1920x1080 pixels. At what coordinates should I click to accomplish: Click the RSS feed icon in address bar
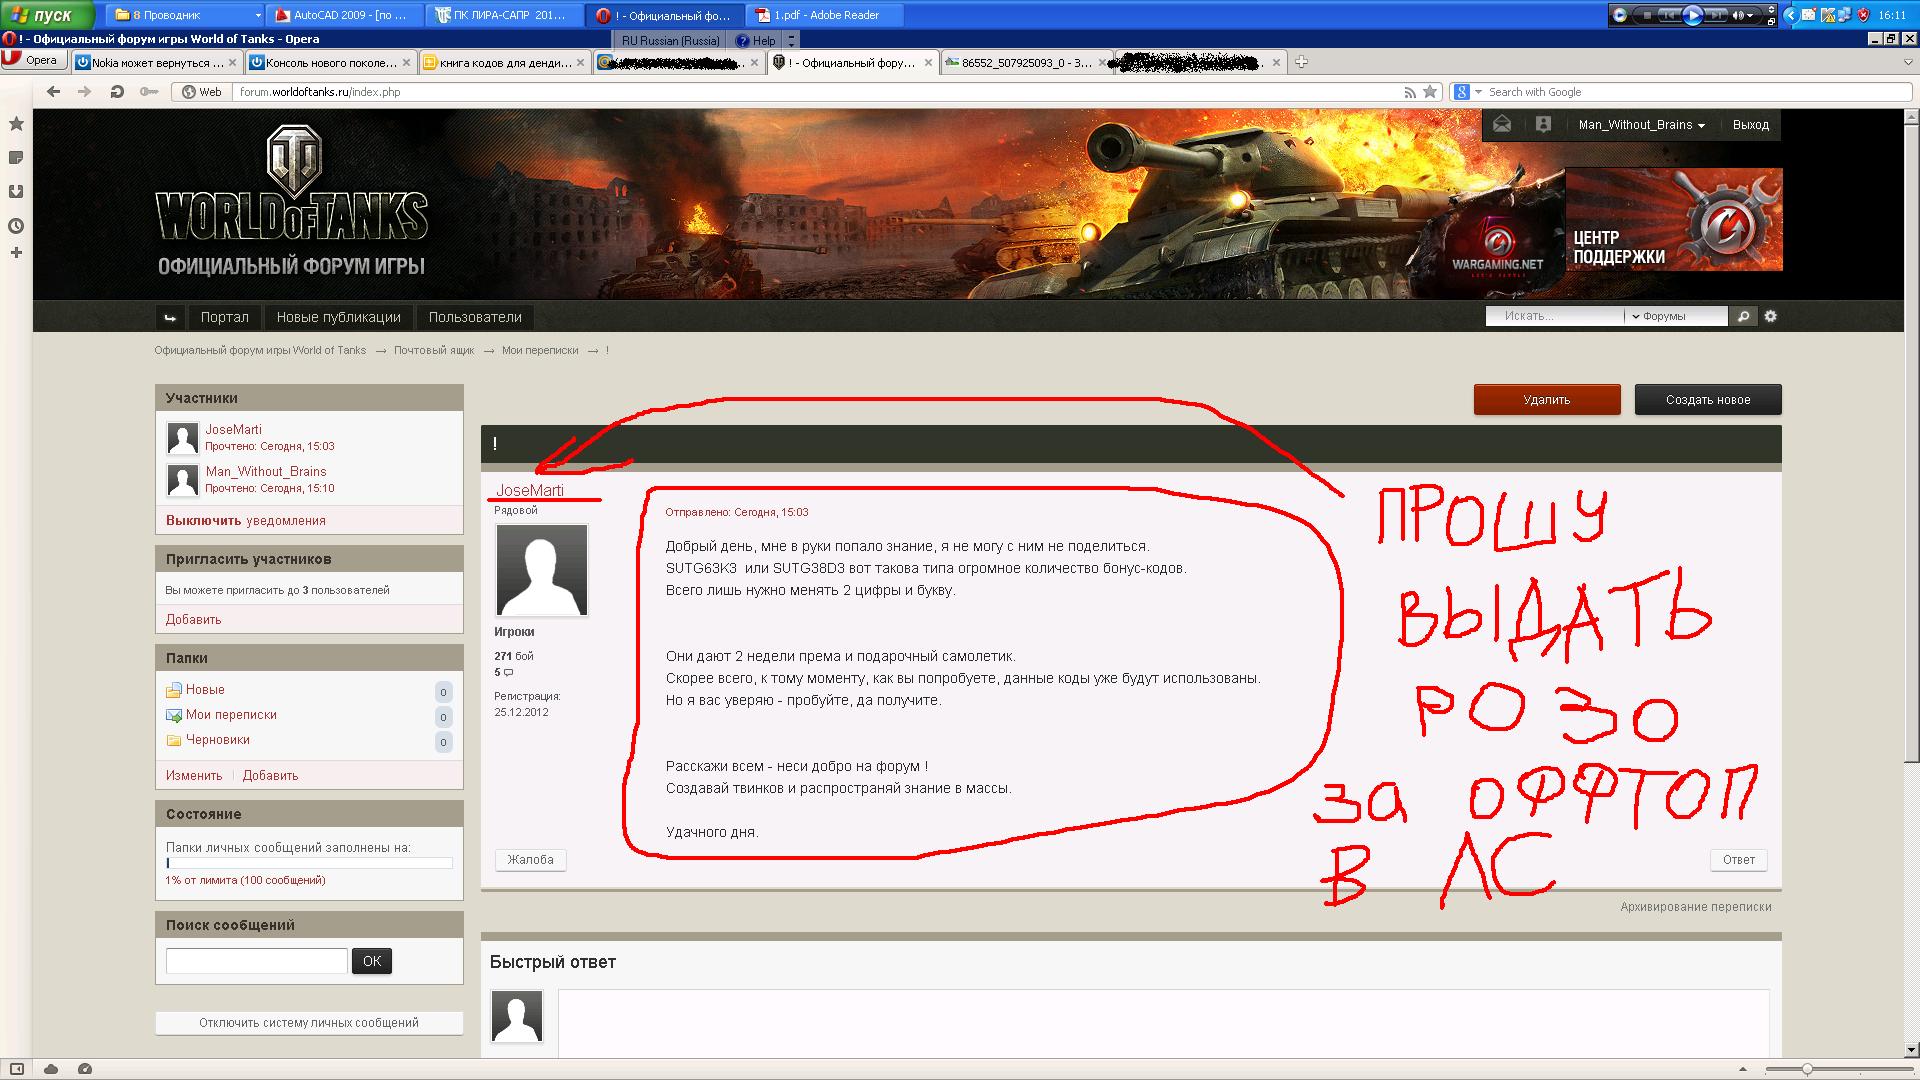click(x=1410, y=92)
